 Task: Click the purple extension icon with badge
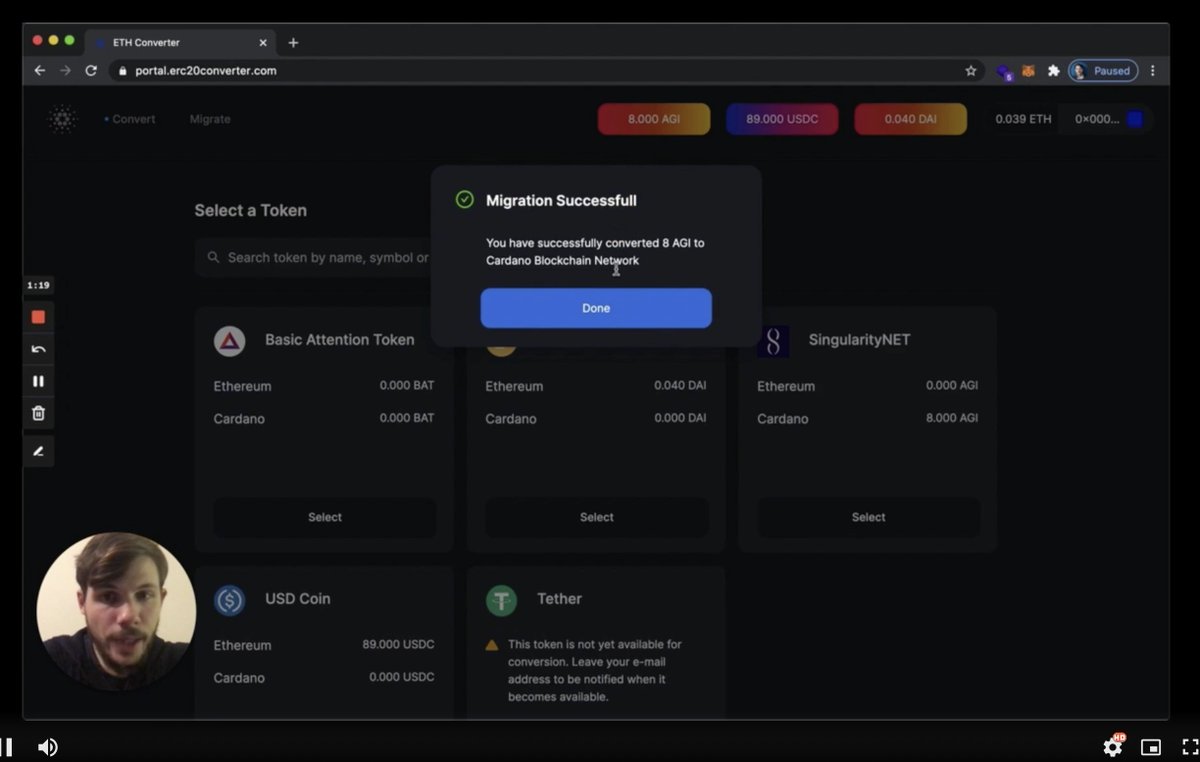[1004, 72]
